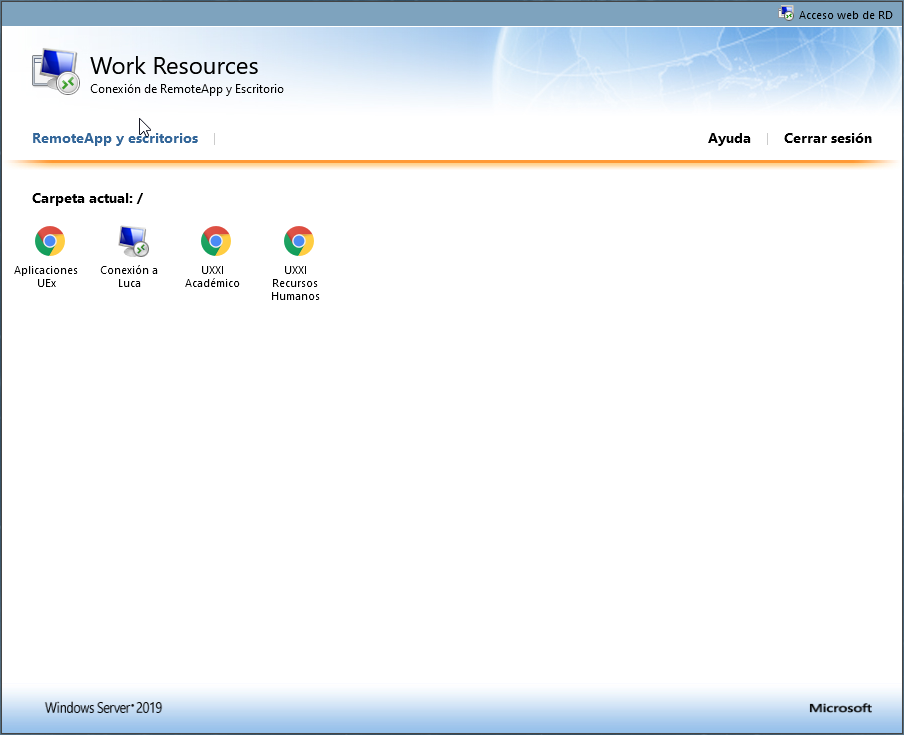Click the Windows Server 2019 logo
Screen dimensions: 904x735
[103, 708]
